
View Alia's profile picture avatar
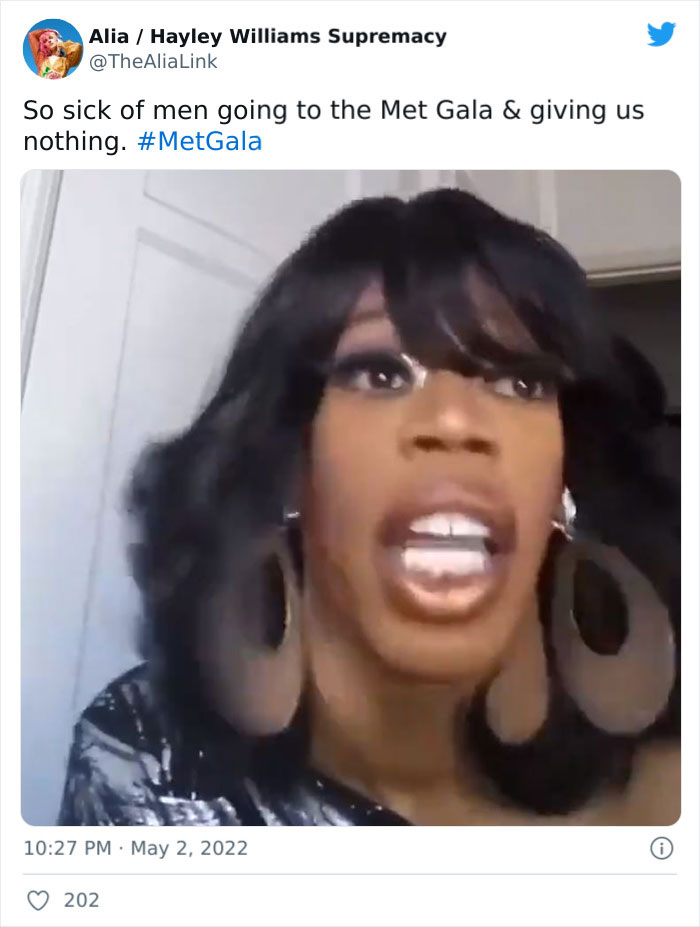[53, 48]
